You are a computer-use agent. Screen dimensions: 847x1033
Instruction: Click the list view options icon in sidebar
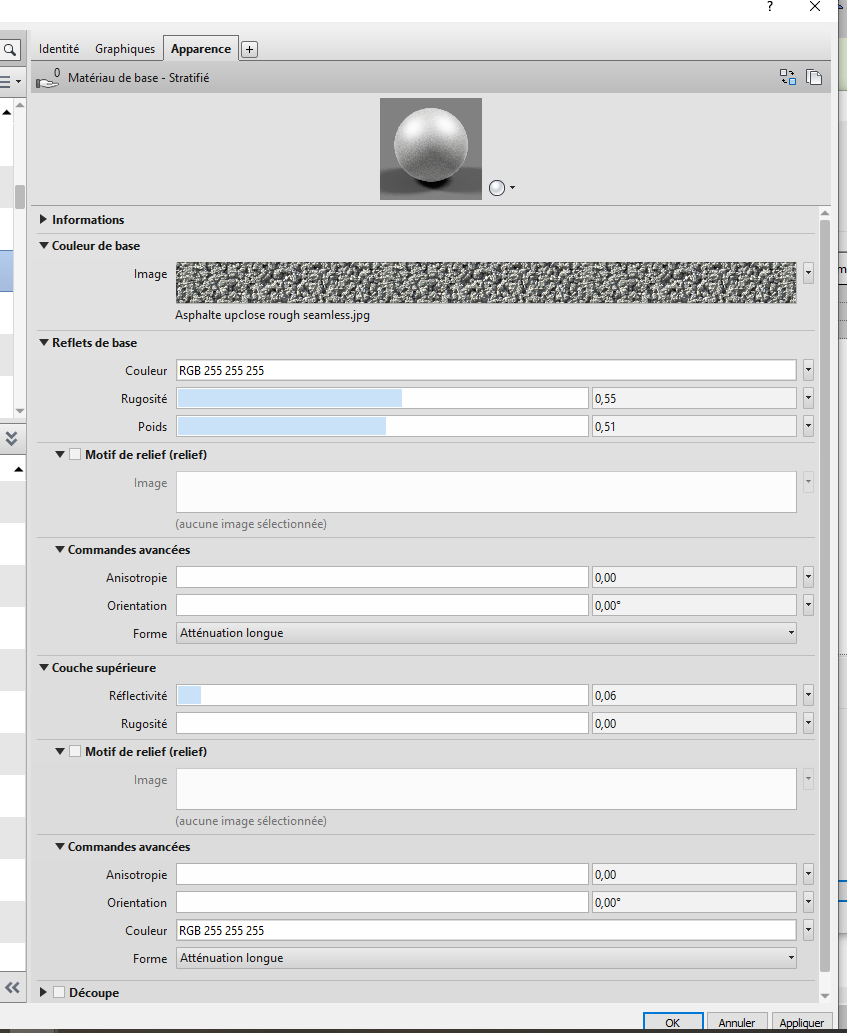coord(10,82)
